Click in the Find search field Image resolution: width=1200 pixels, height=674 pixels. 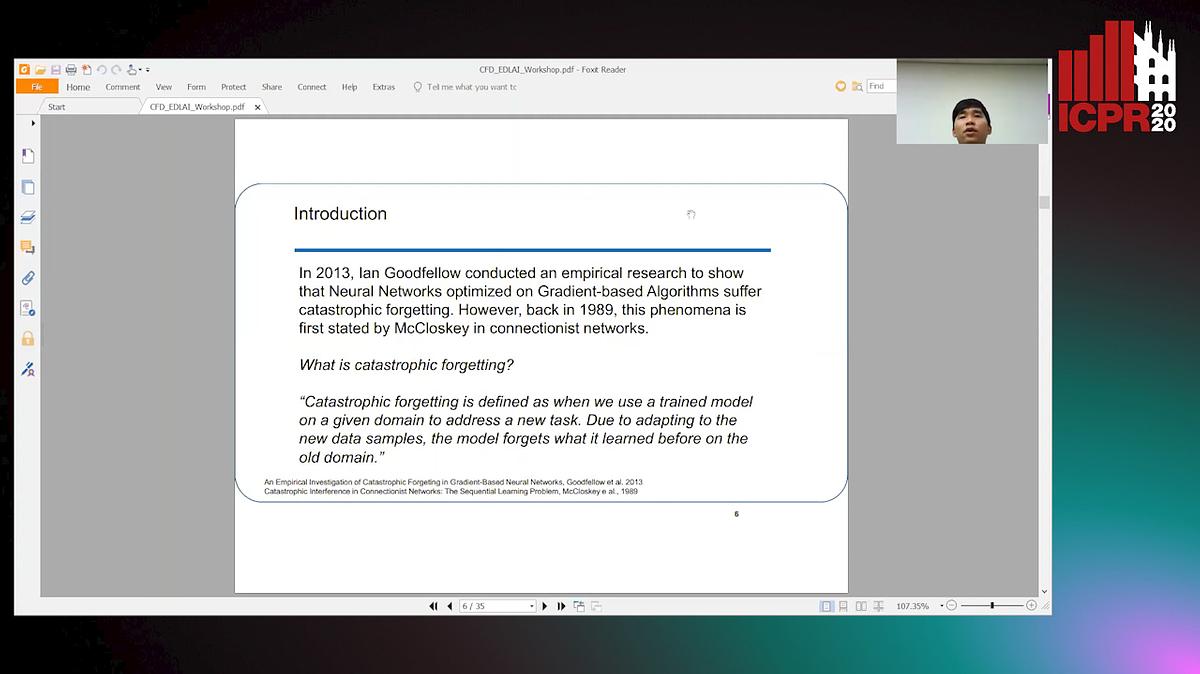point(881,85)
